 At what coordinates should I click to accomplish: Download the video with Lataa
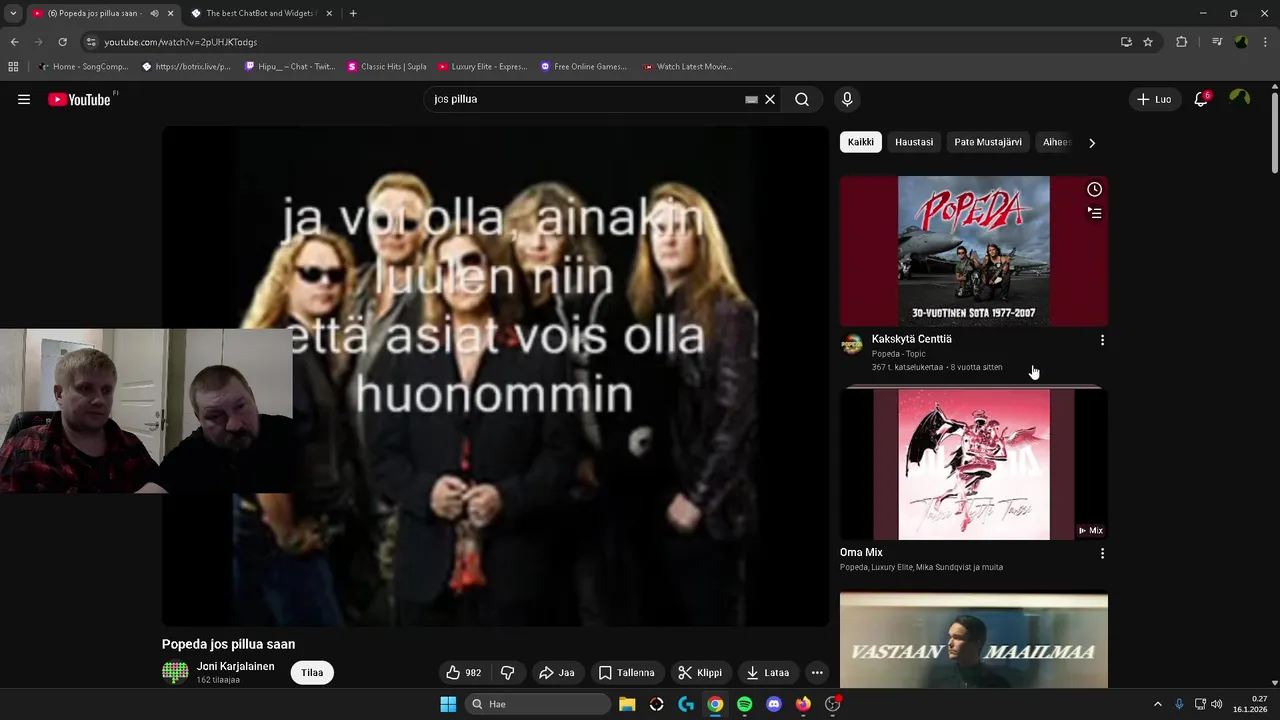768,673
